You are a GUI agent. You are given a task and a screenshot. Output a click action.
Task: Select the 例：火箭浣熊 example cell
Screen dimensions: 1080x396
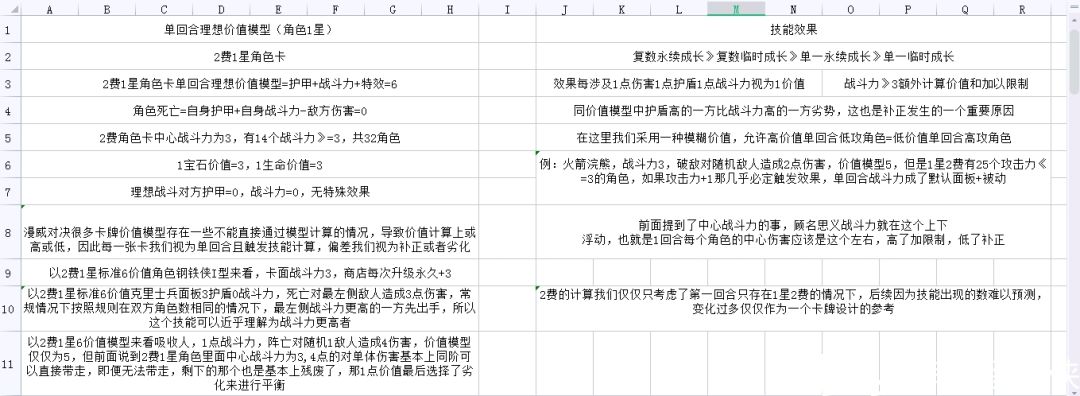[x=793, y=178]
